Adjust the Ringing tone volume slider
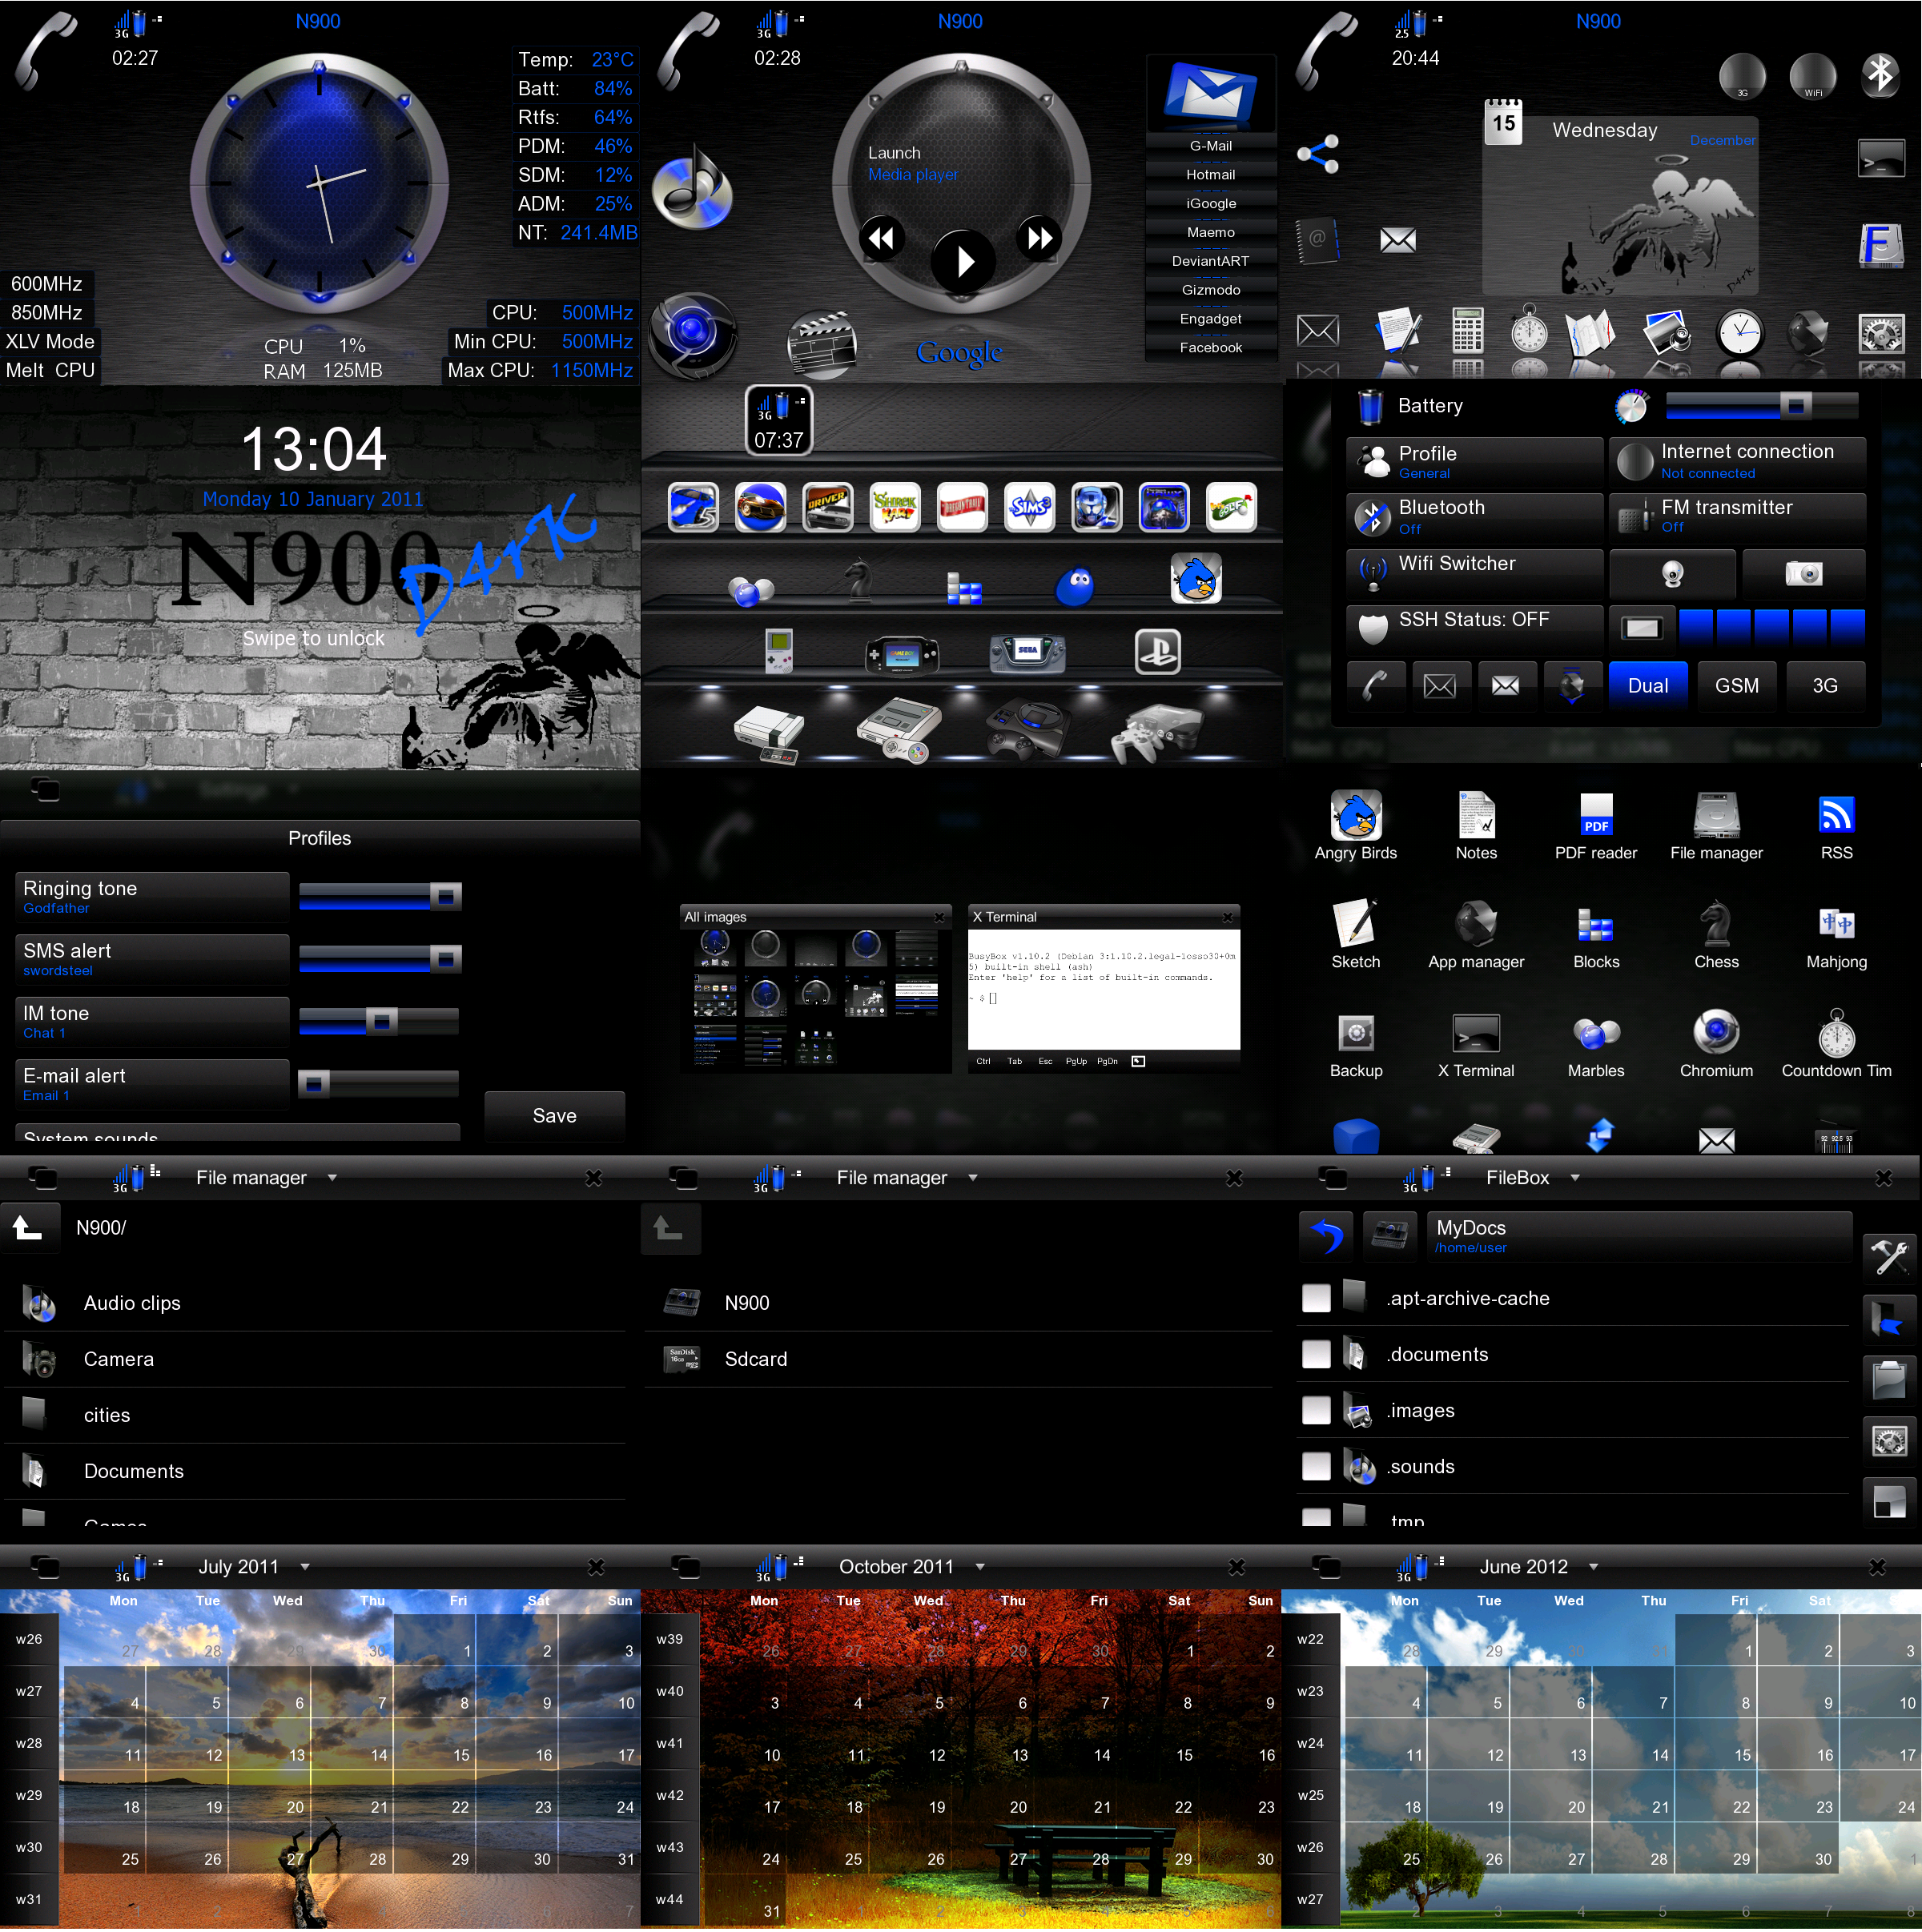 click(380, 897)
